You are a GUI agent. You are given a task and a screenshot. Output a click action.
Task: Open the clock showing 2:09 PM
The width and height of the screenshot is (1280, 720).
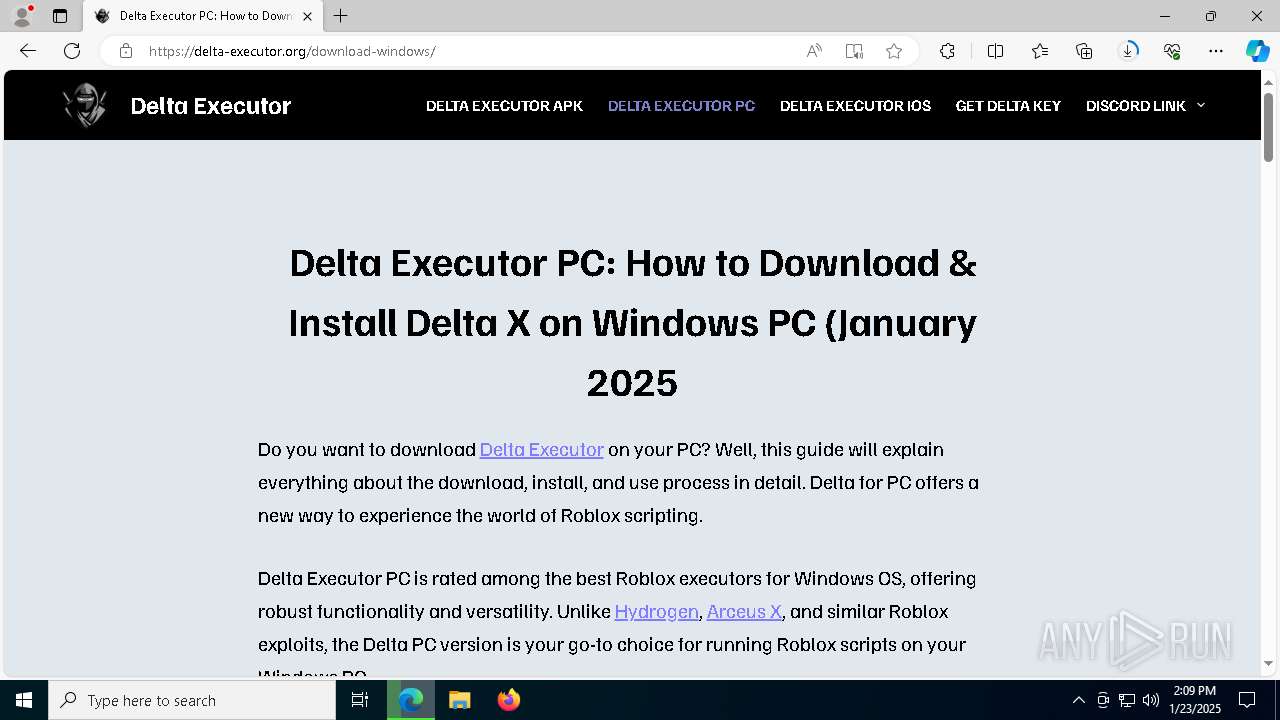(1195, 700)
